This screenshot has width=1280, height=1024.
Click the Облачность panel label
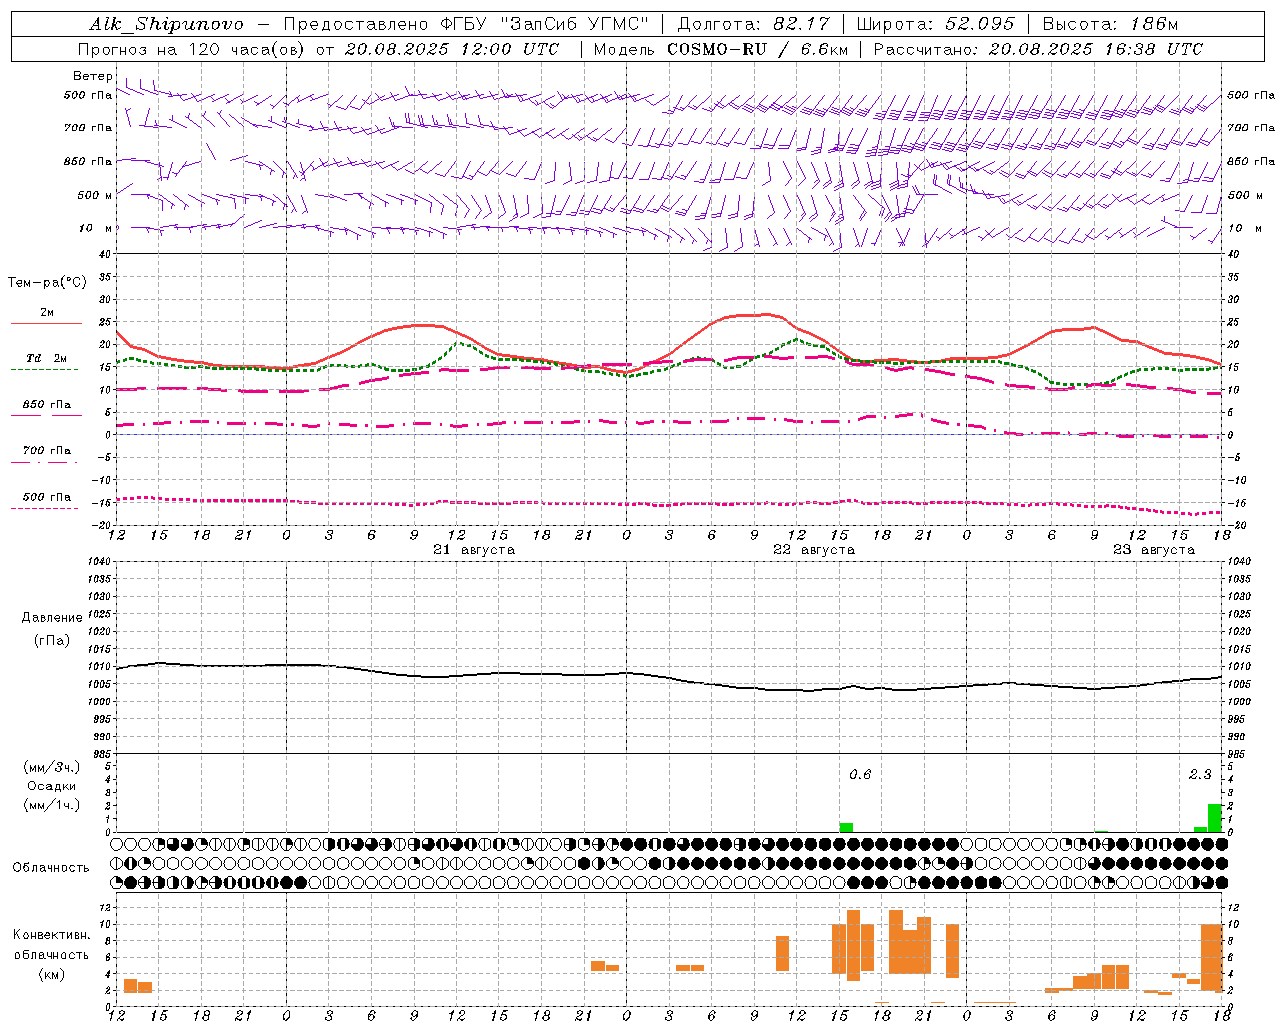(x=51, y=868)
